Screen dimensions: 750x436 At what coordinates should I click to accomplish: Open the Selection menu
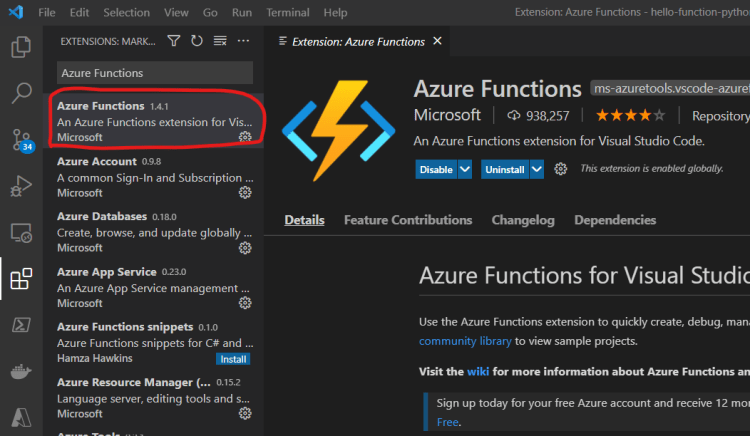click(127, 12)
